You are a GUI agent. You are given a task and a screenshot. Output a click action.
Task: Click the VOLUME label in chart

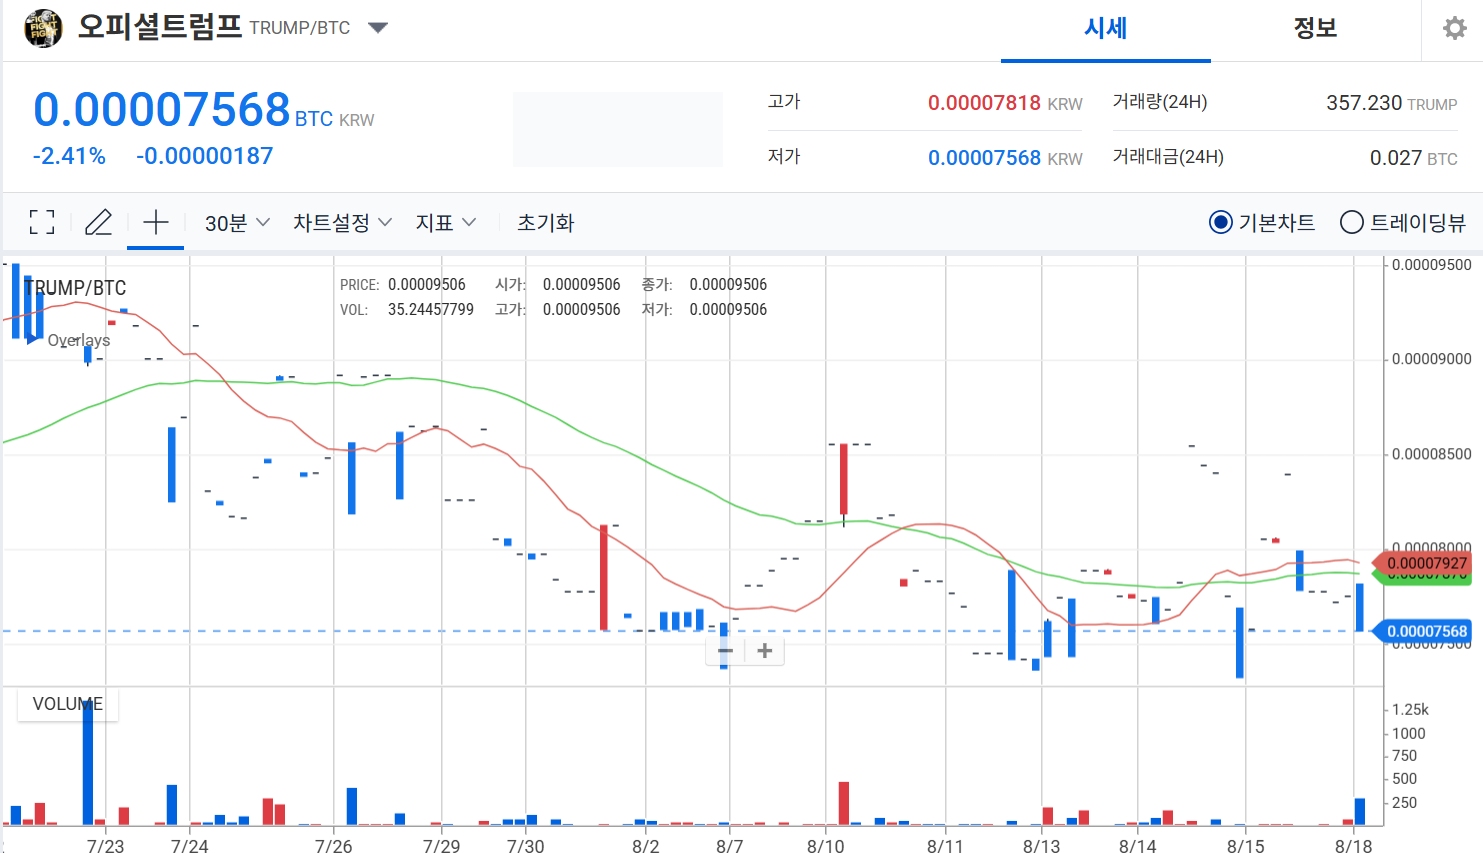[x=68, y=704]
